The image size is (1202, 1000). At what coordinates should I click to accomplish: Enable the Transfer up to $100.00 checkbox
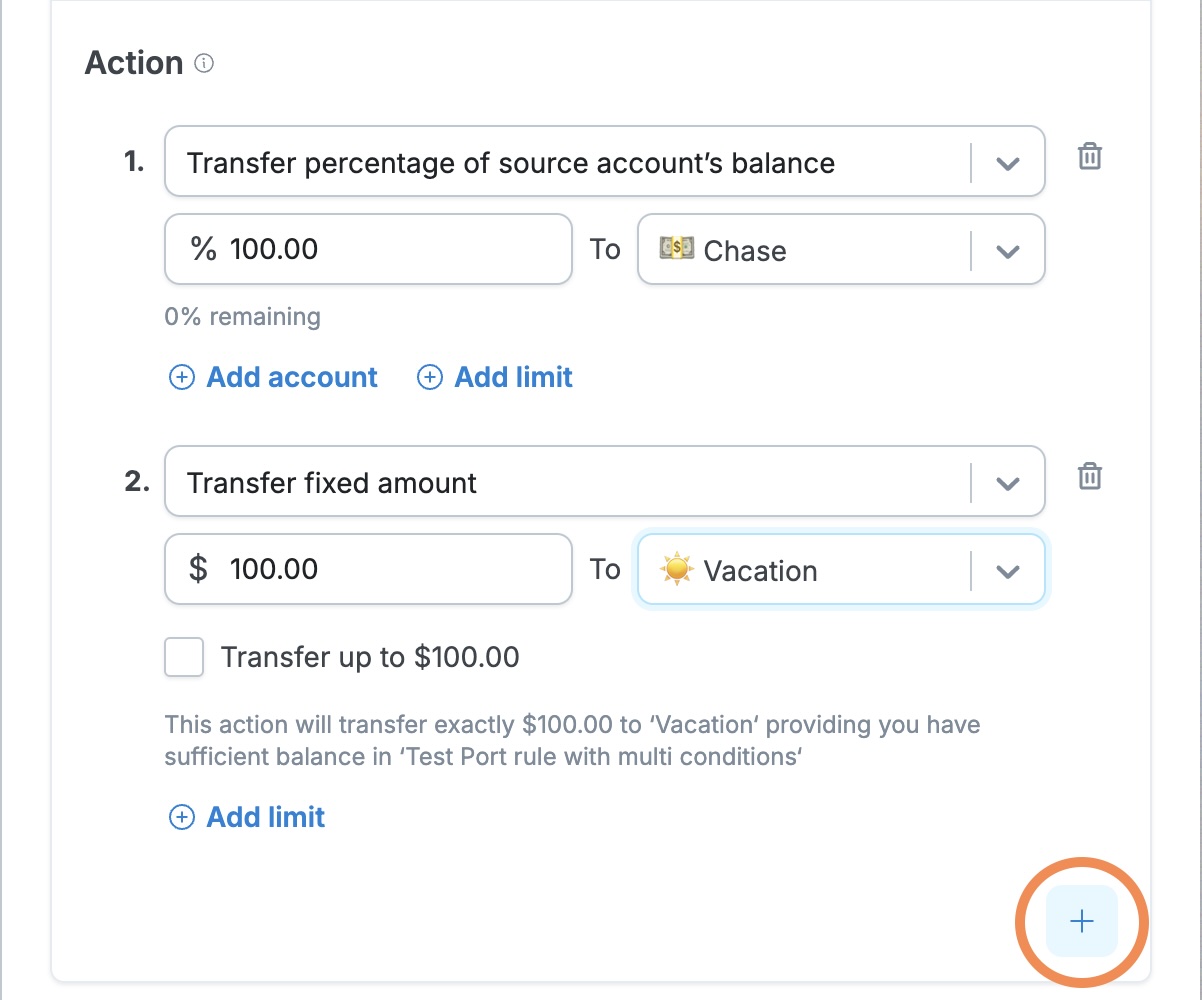[x=184, y=658]
